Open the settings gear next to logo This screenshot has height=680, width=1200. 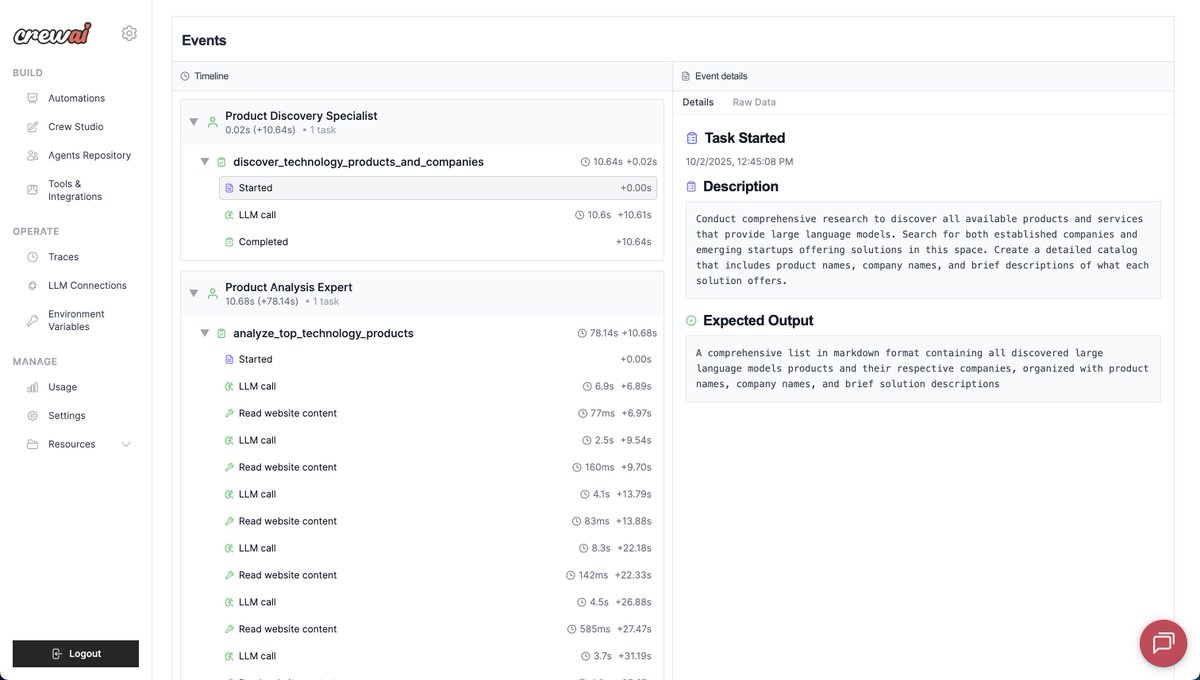(129, 33)
